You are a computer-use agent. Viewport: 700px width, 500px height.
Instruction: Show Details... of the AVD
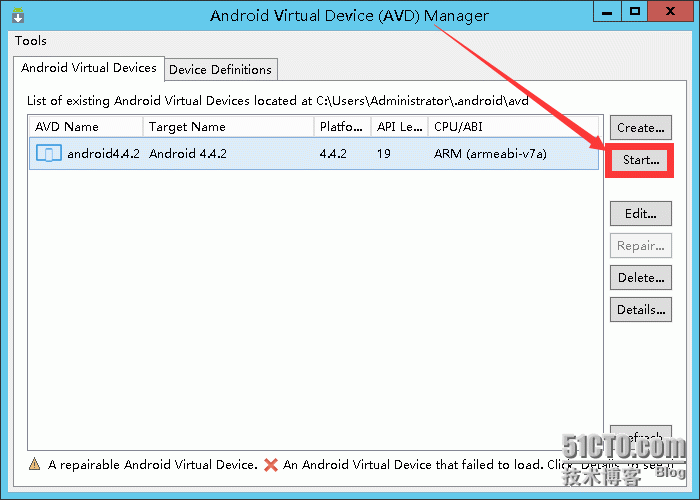[641, 309]
